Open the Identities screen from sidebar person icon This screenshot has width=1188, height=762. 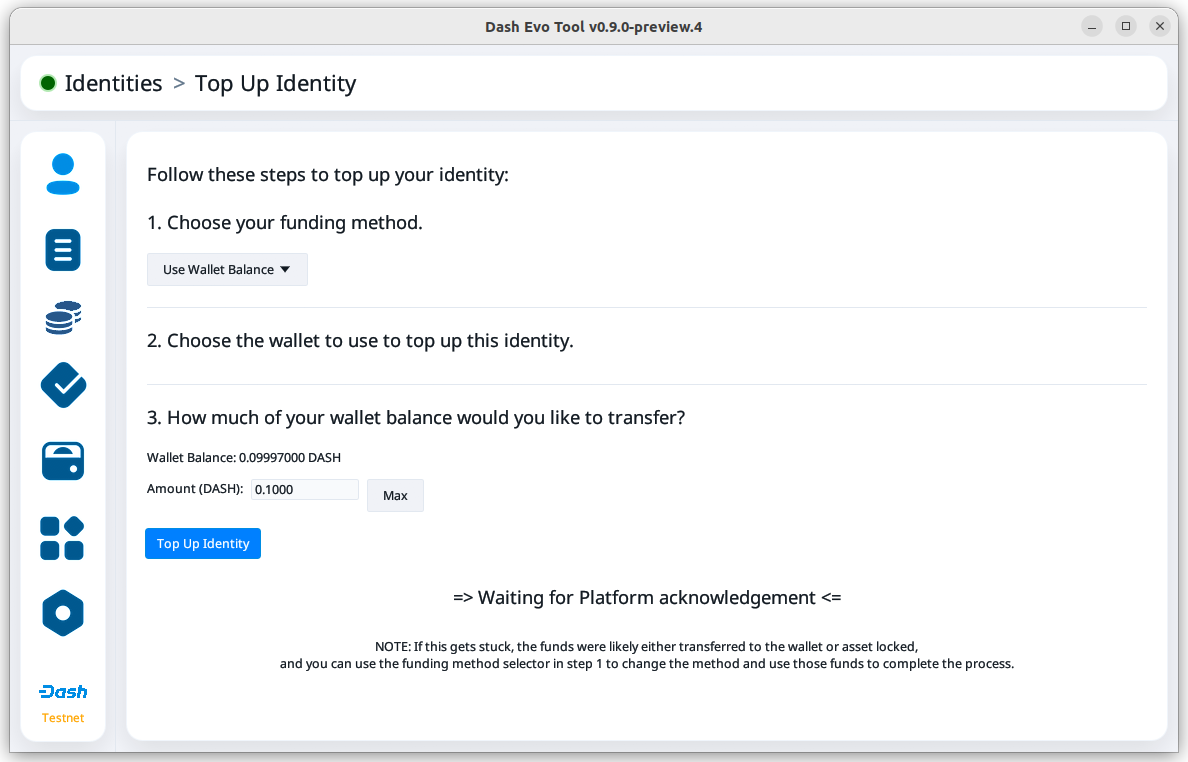[63, 174]
